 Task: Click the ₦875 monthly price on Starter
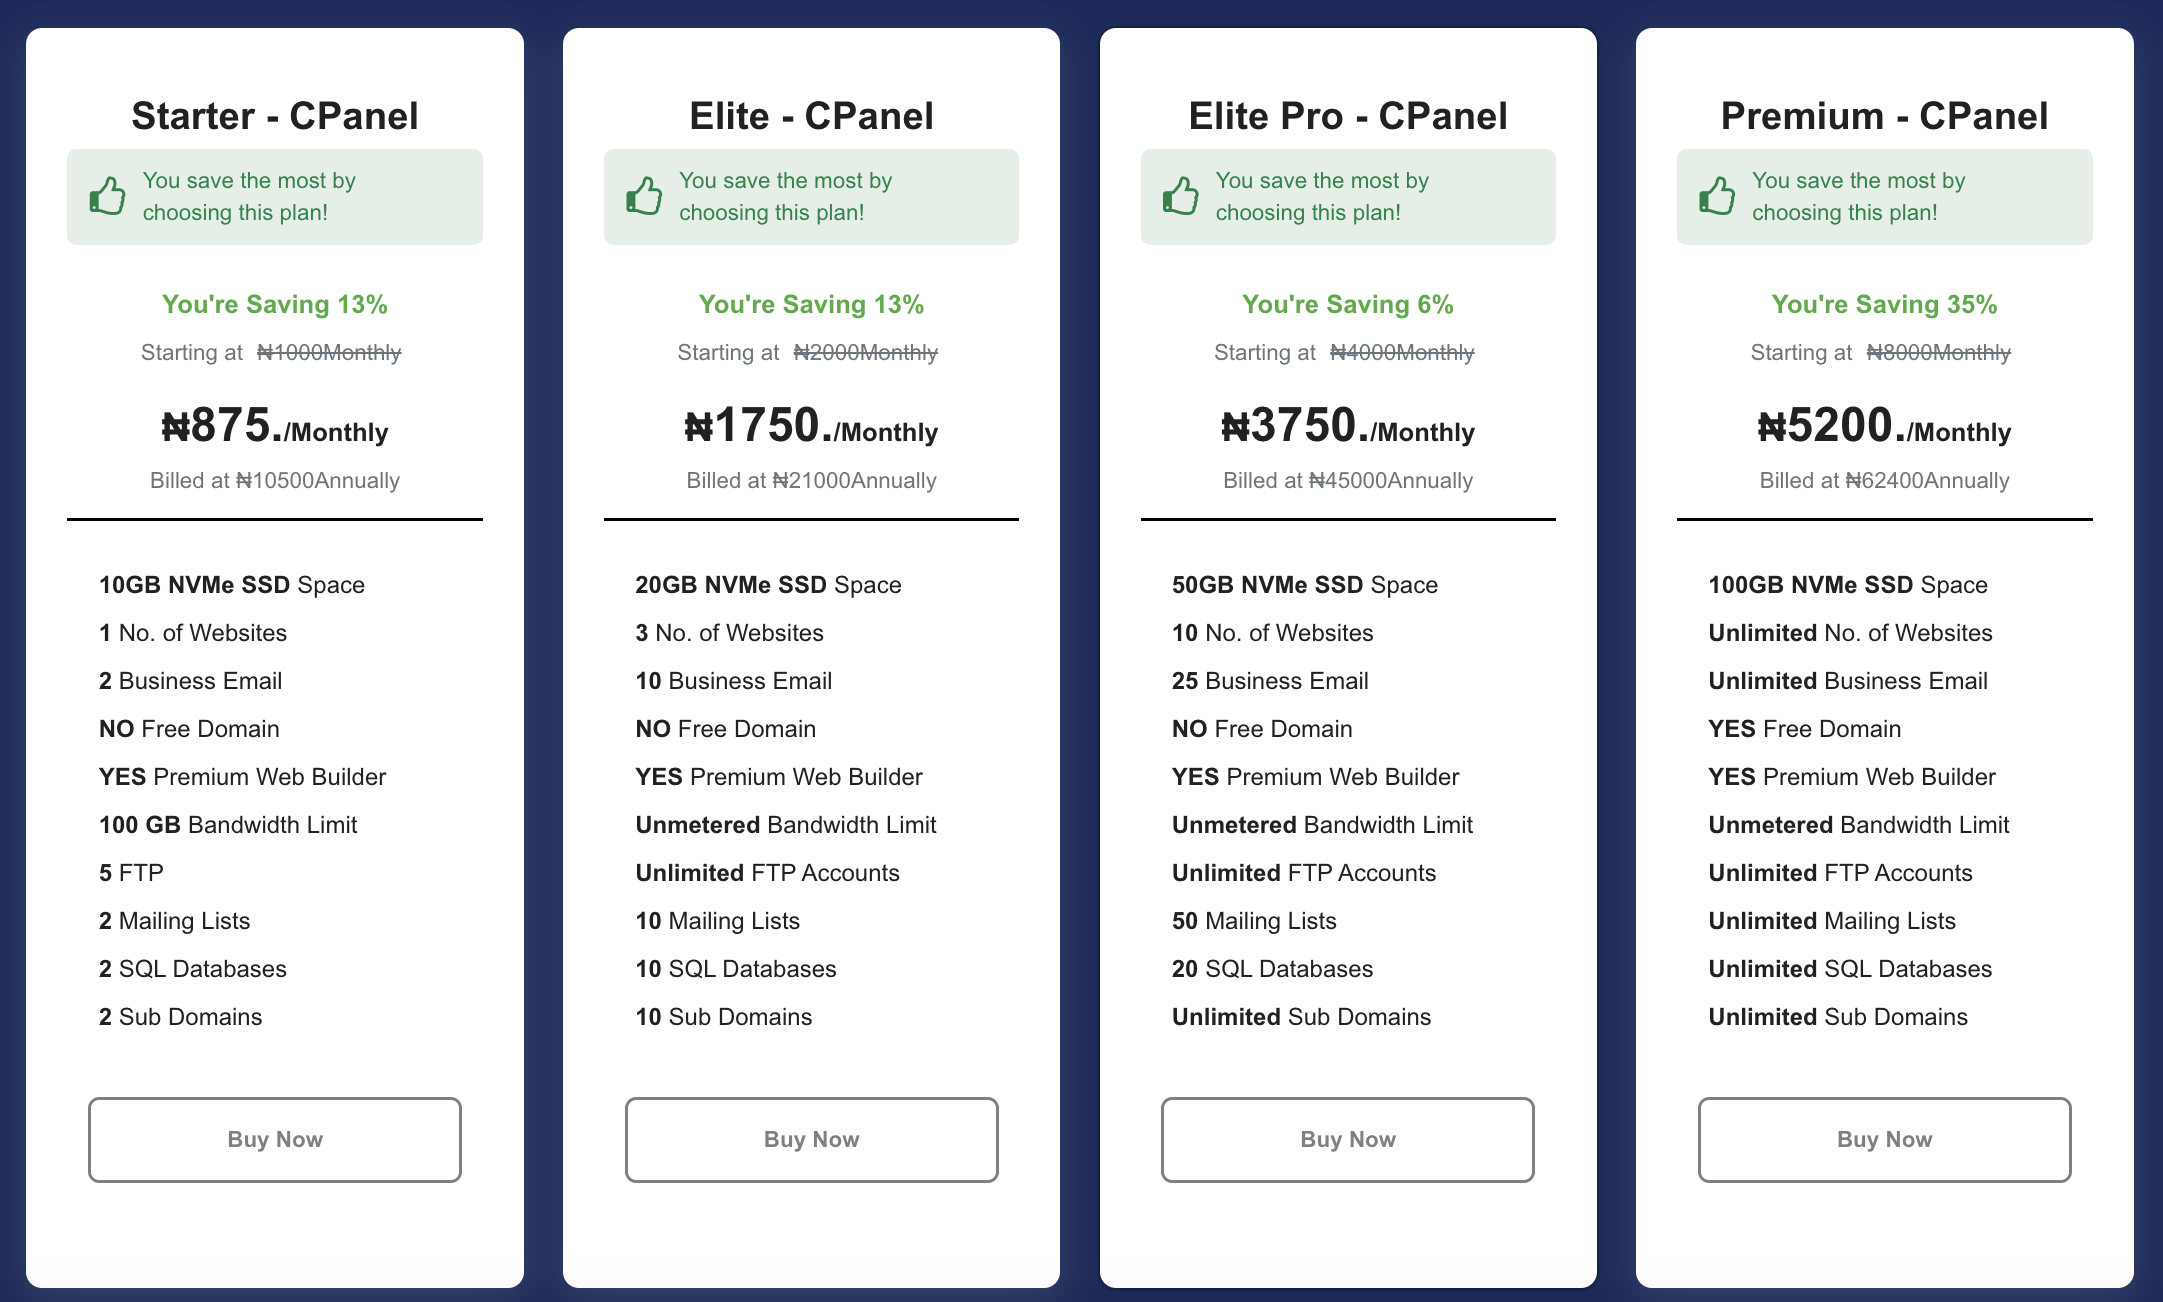pos(274,428)
